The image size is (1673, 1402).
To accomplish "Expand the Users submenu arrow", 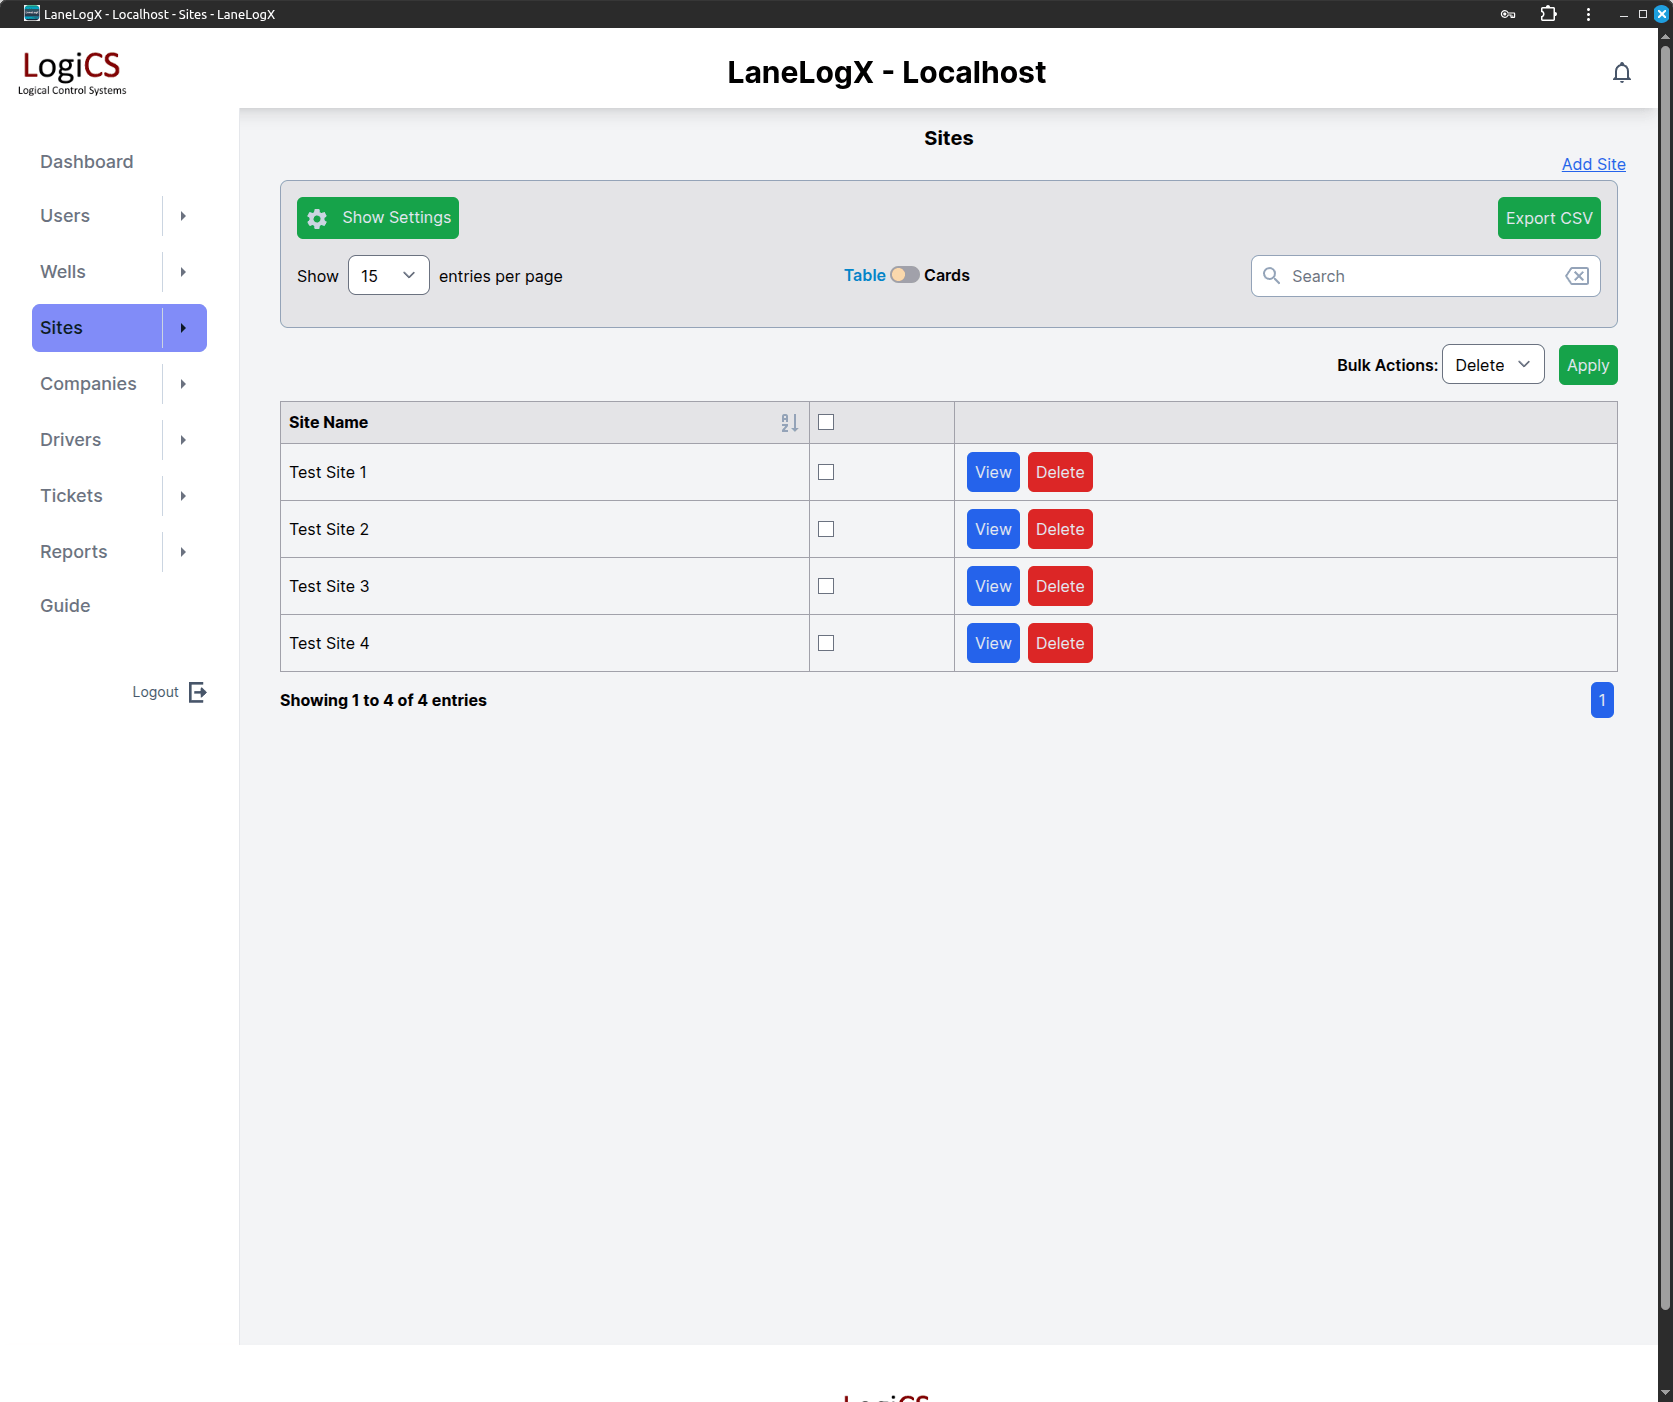I will click(183, 216).
